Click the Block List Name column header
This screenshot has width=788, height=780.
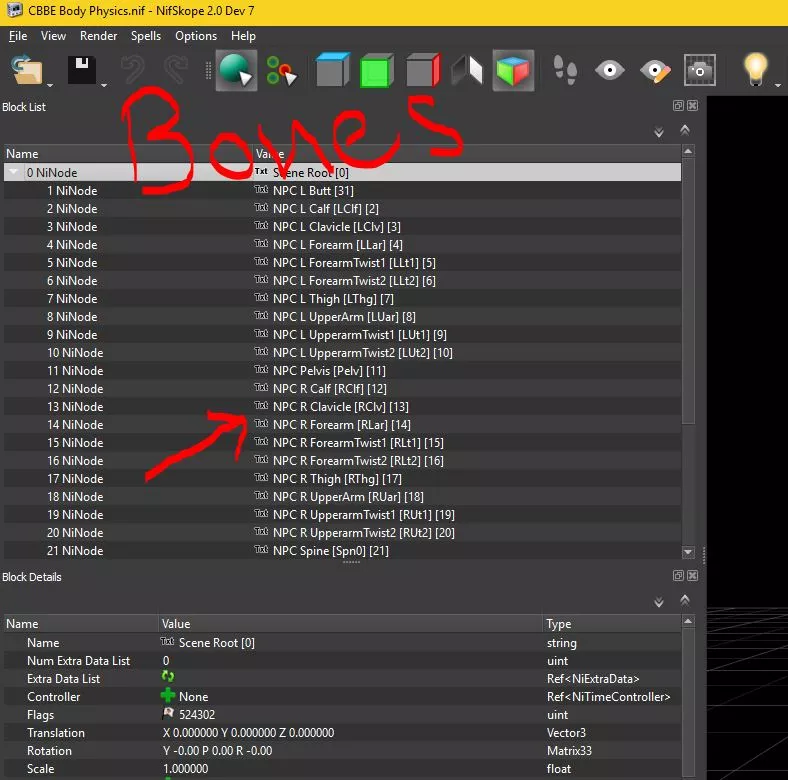[128, 154]
